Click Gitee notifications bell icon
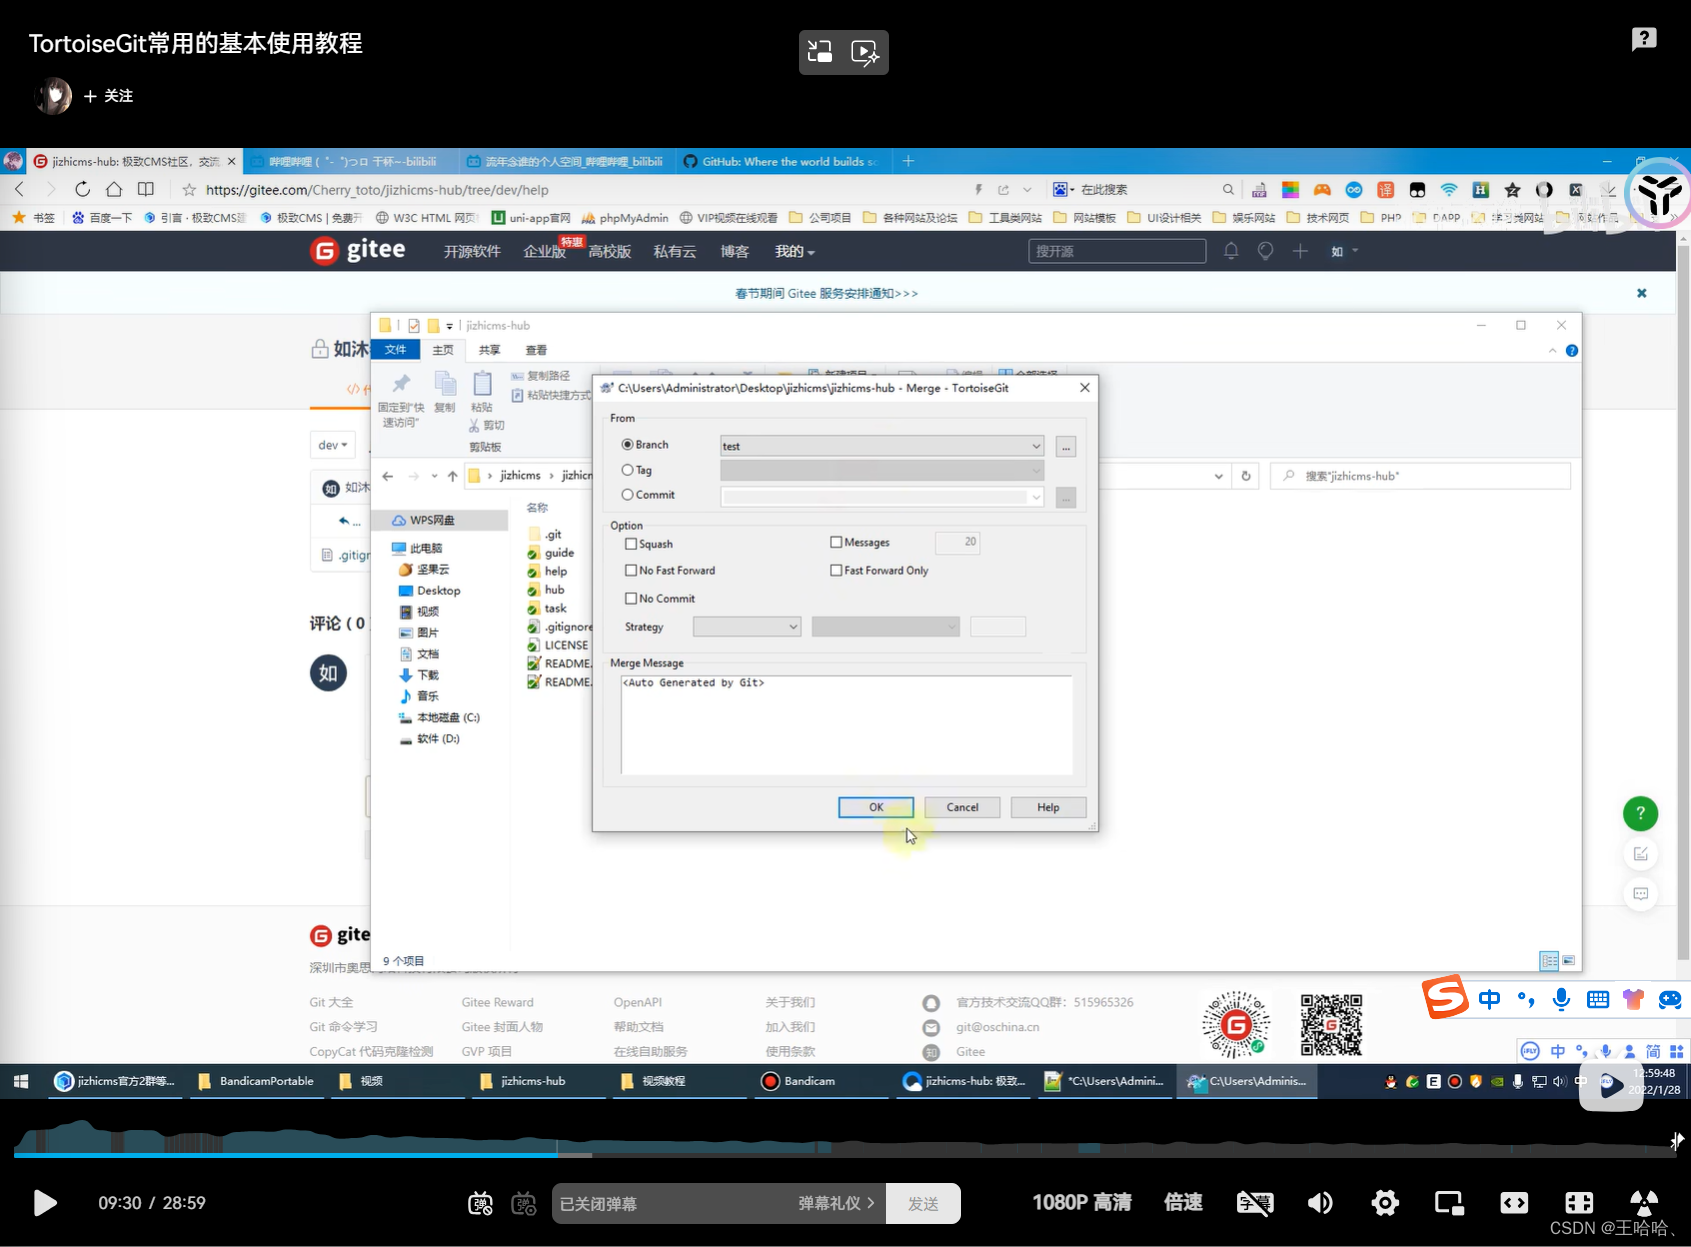The height and width of the screenshot is (1247, 1691). point(1231,251)
